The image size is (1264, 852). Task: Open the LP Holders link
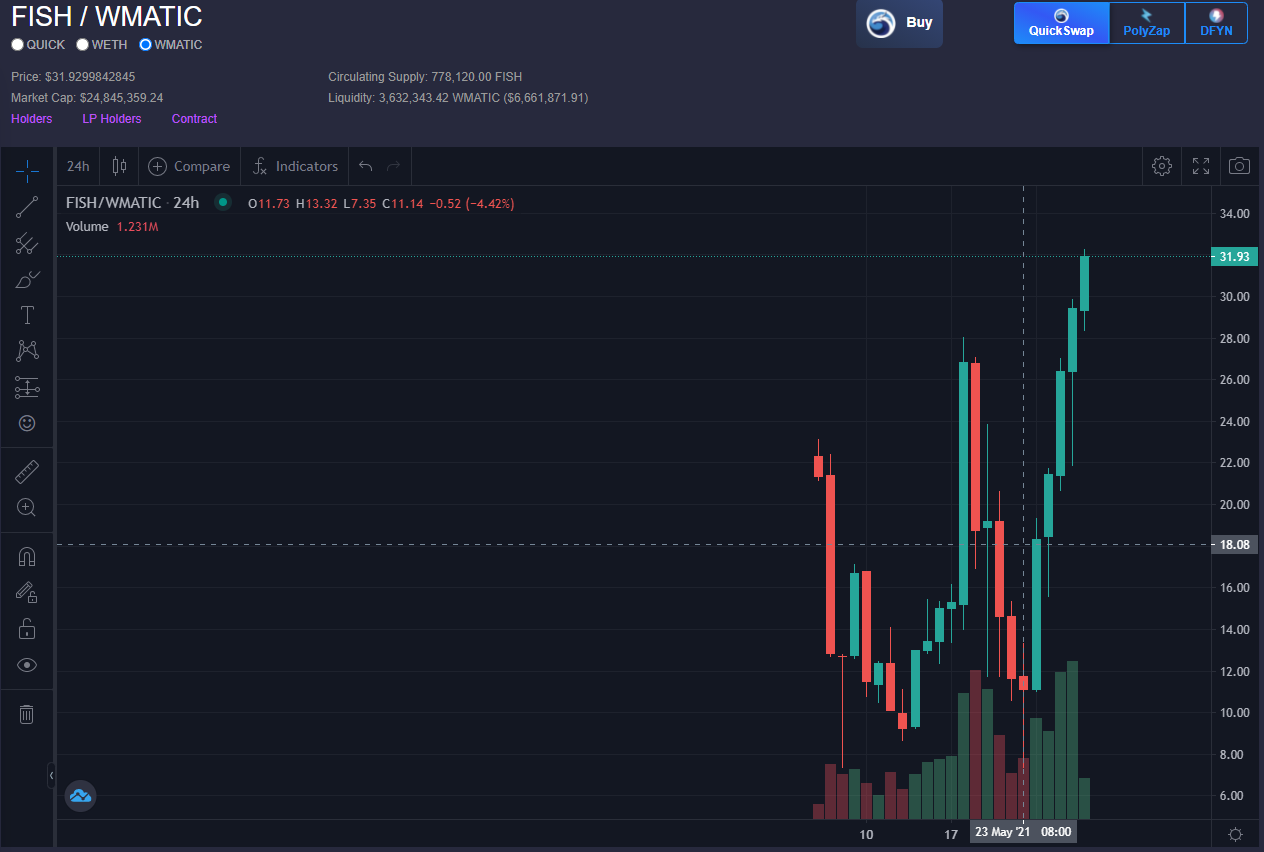[112, 119]
